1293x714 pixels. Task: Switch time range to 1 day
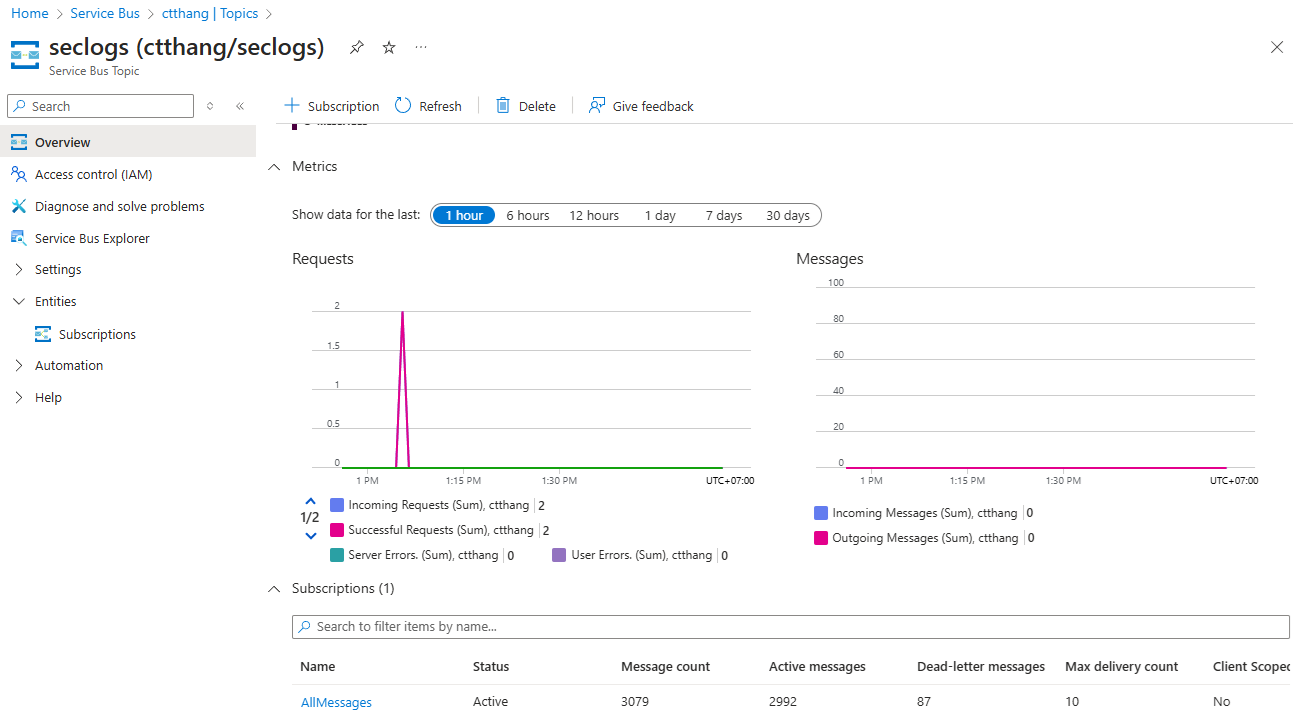(660, 215)
